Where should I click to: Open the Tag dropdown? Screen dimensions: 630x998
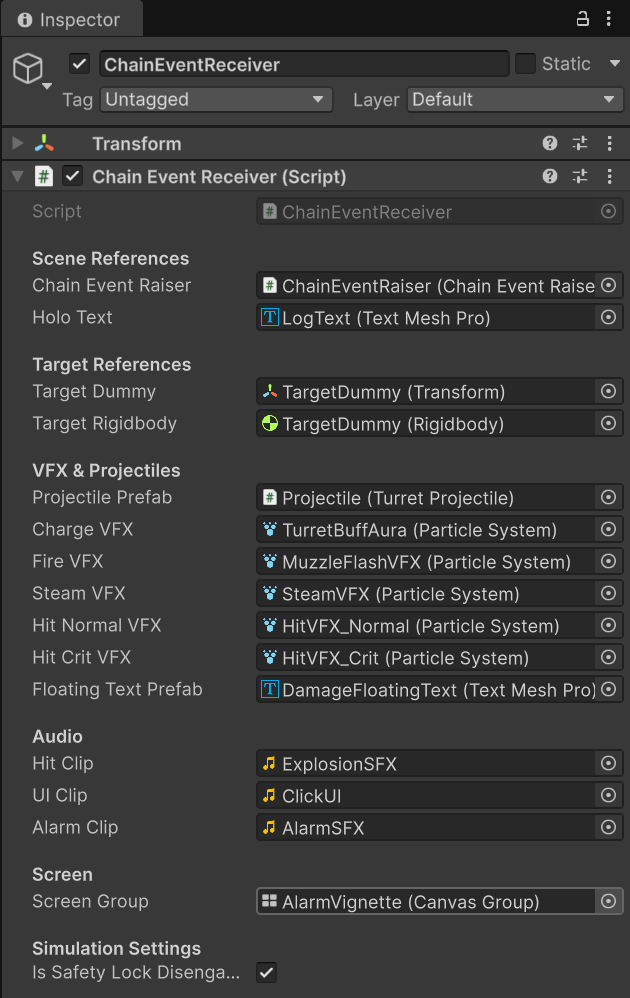[x=217, y=100]
